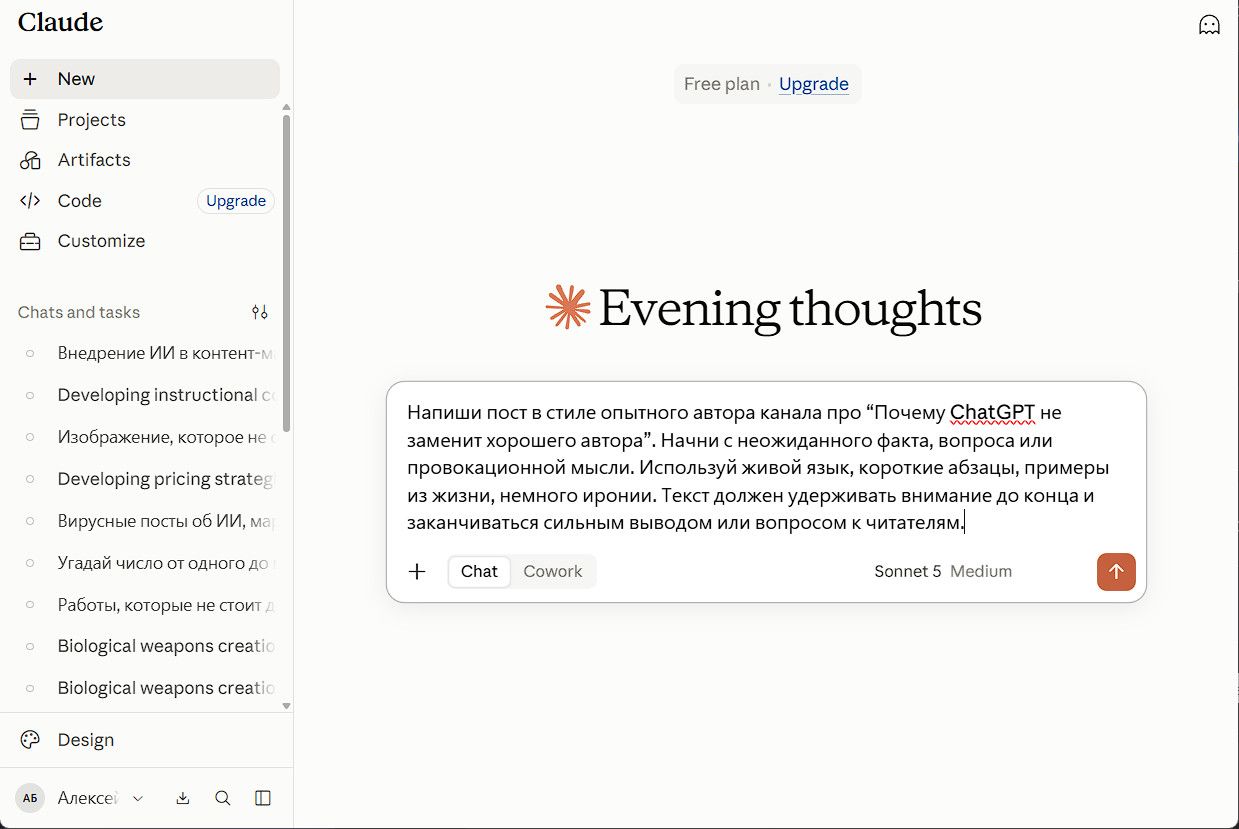Click the Design palette icon
Viewport: 1239px width, 829px height.
pos(30,740)
